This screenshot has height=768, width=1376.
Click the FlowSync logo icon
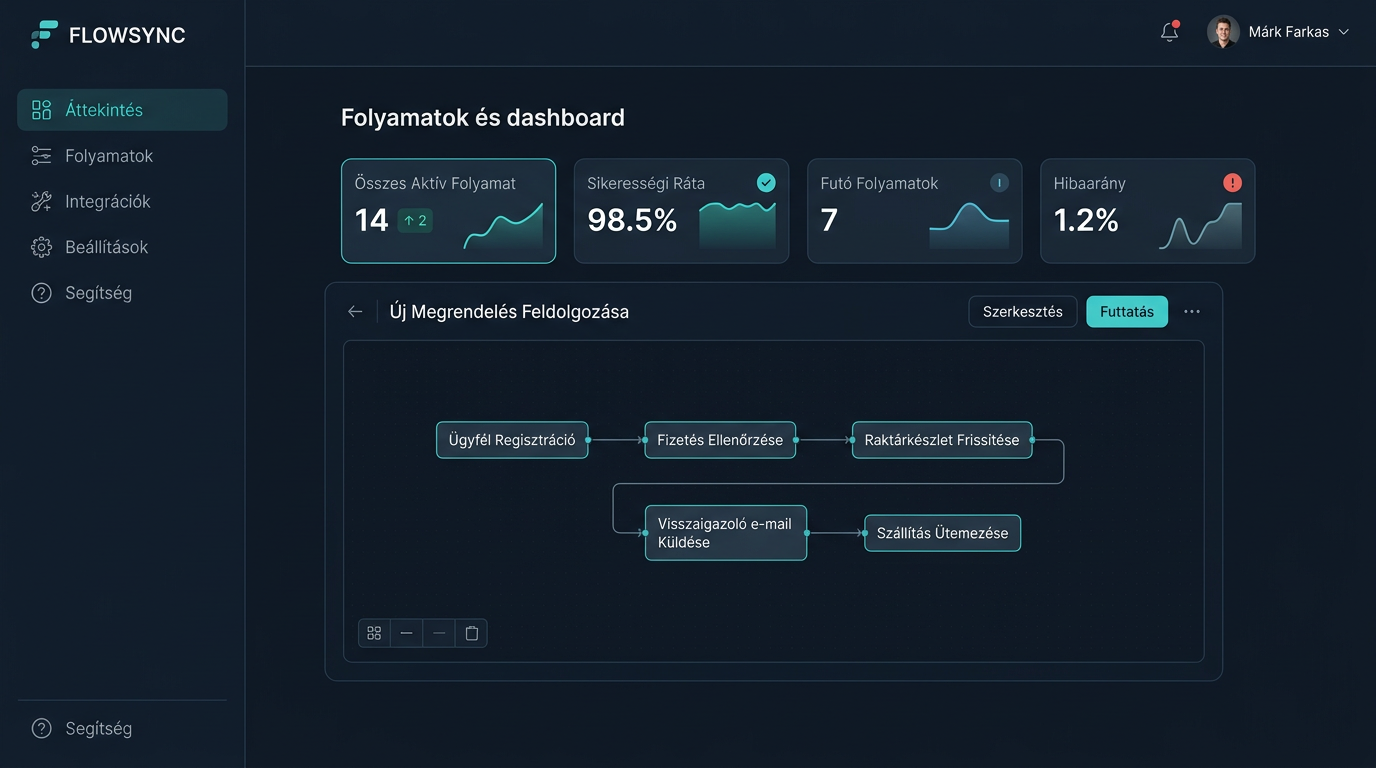tap(43, 35)
